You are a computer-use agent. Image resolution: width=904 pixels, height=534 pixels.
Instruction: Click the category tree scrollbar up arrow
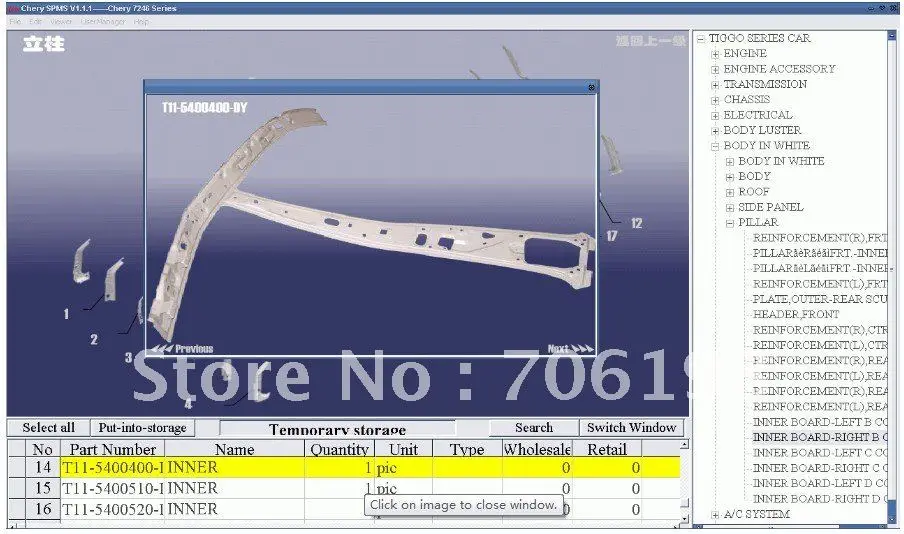[x=893, y=36]
